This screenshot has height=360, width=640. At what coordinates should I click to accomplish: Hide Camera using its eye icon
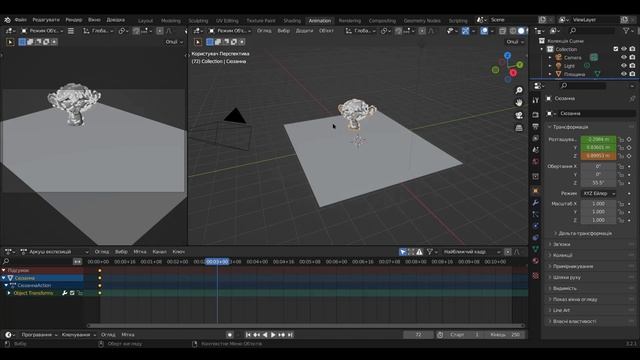[624, 58]
